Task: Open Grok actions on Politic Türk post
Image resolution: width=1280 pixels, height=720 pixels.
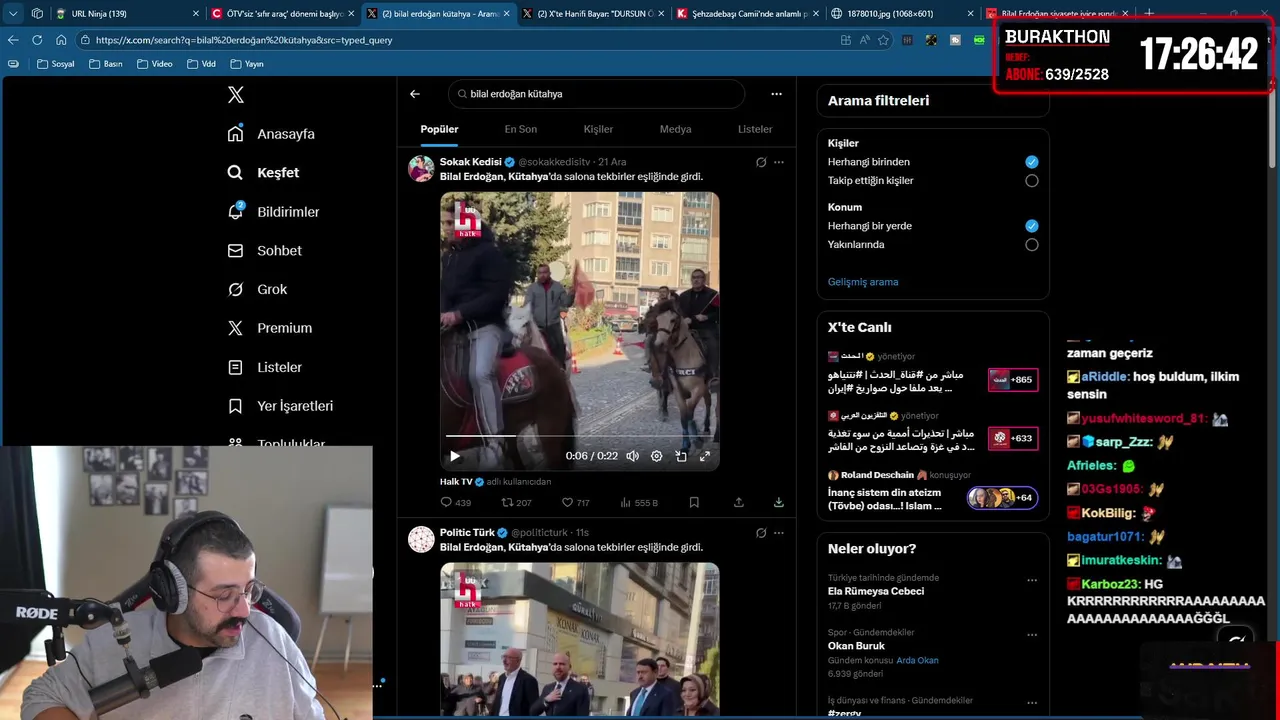Action: tap(761, 533)
